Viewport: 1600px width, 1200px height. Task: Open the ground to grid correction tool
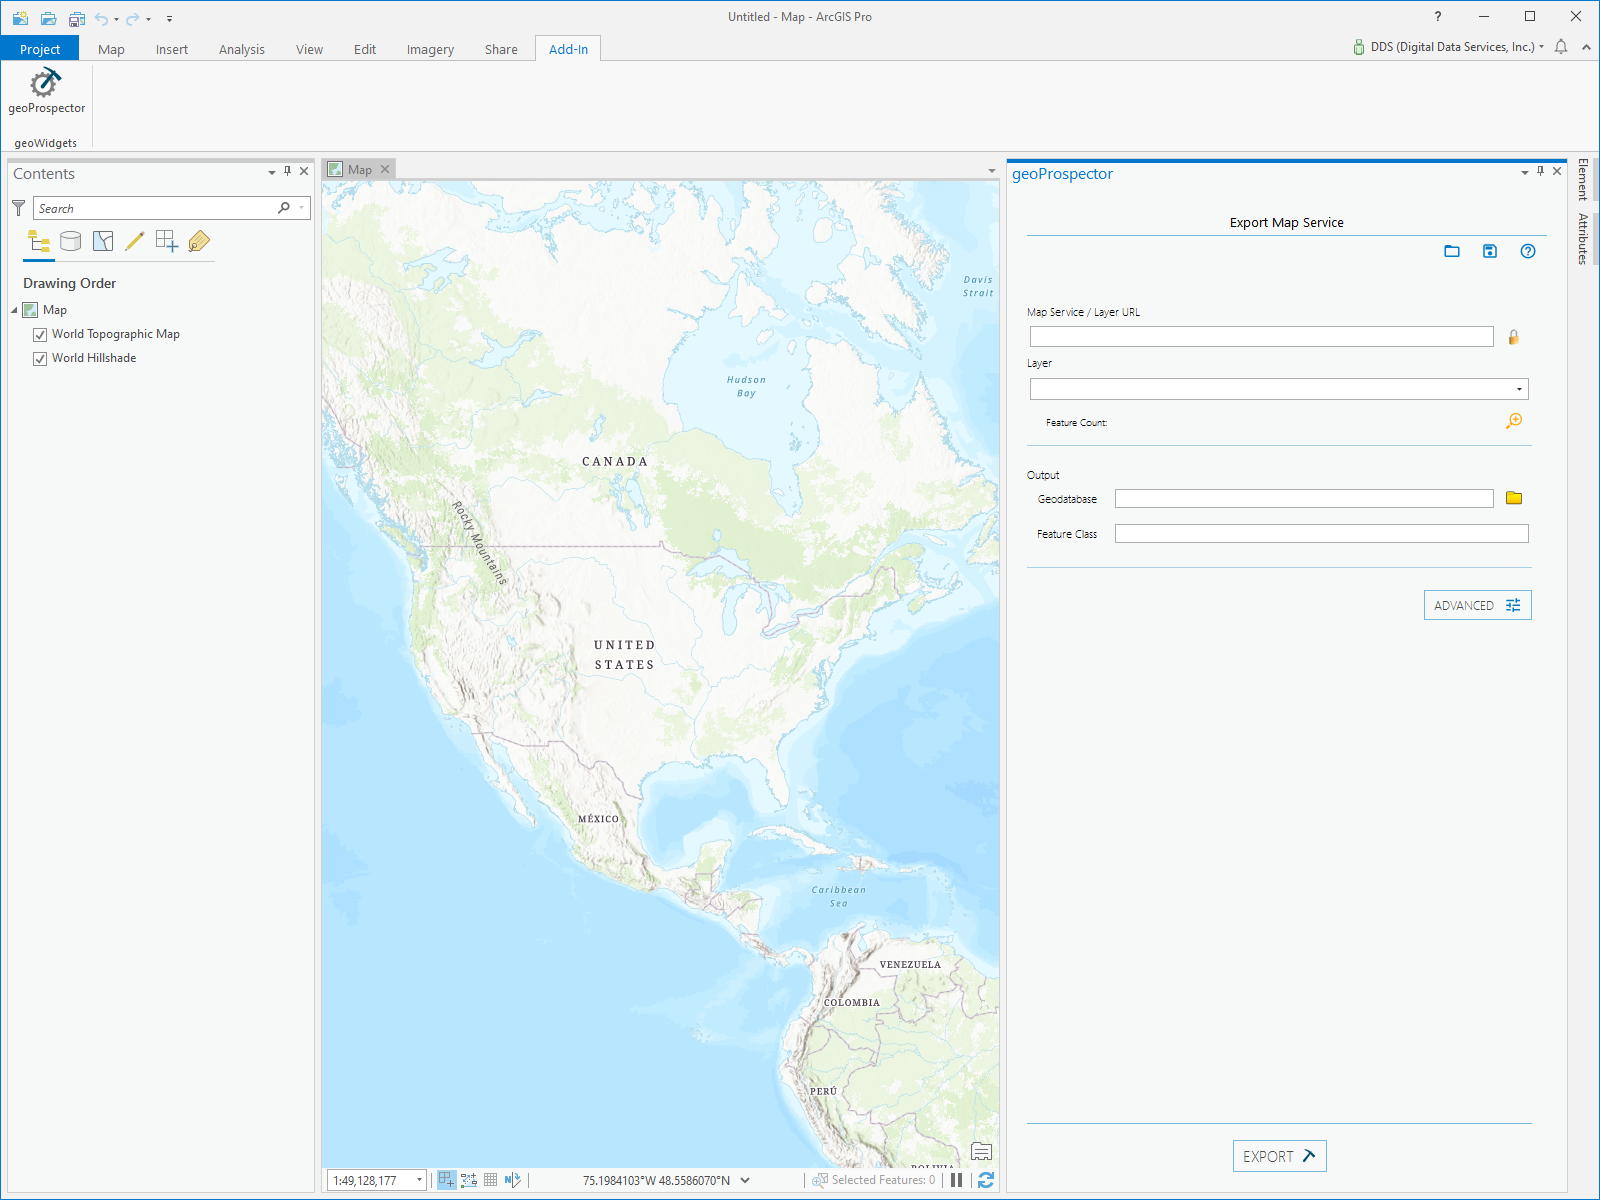(513, 1180)
